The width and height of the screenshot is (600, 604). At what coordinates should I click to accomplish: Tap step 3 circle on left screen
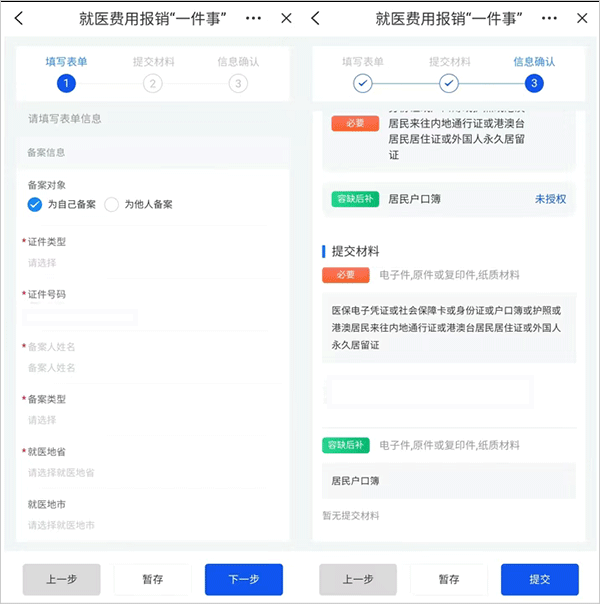[238, 84]
